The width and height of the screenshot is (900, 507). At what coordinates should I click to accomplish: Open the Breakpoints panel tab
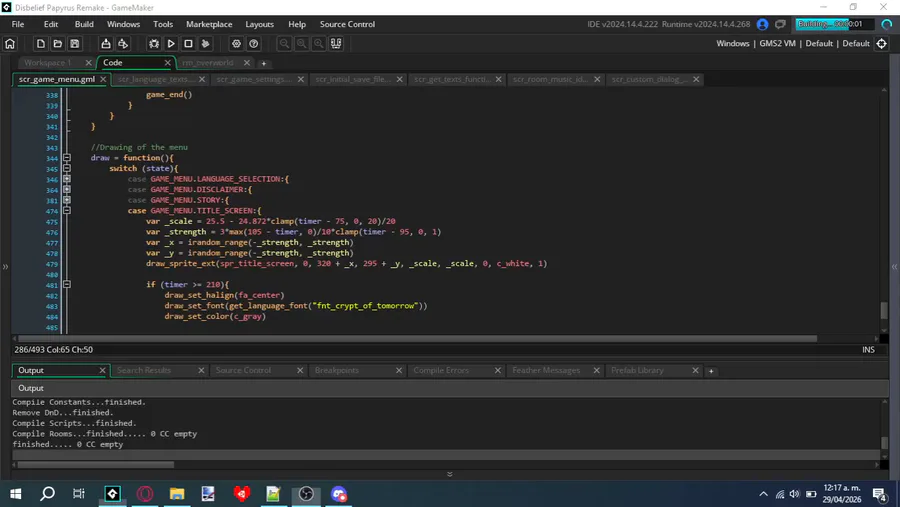pyautogui.click(x=337, y=370)
